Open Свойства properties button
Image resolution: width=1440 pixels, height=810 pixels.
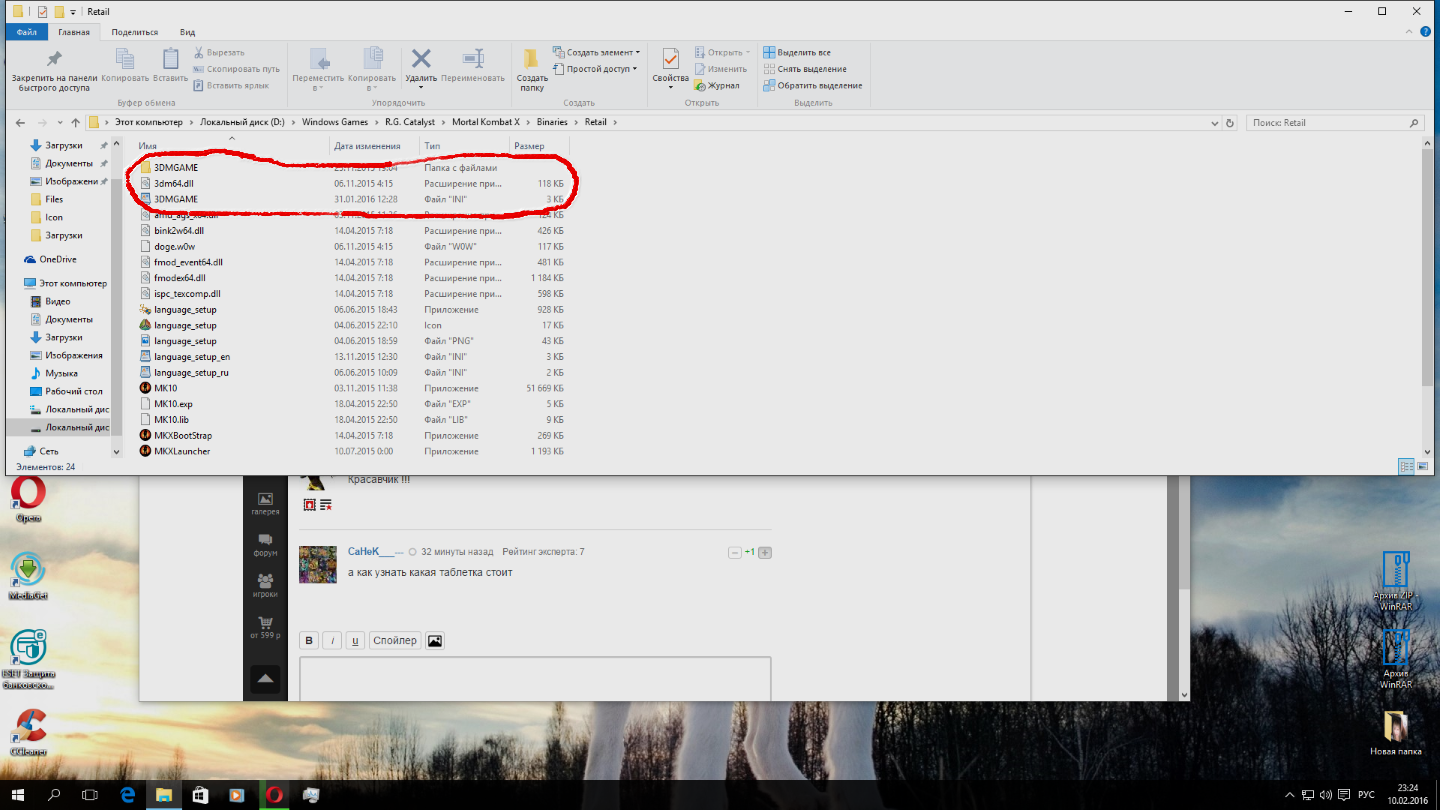[670, 68]
